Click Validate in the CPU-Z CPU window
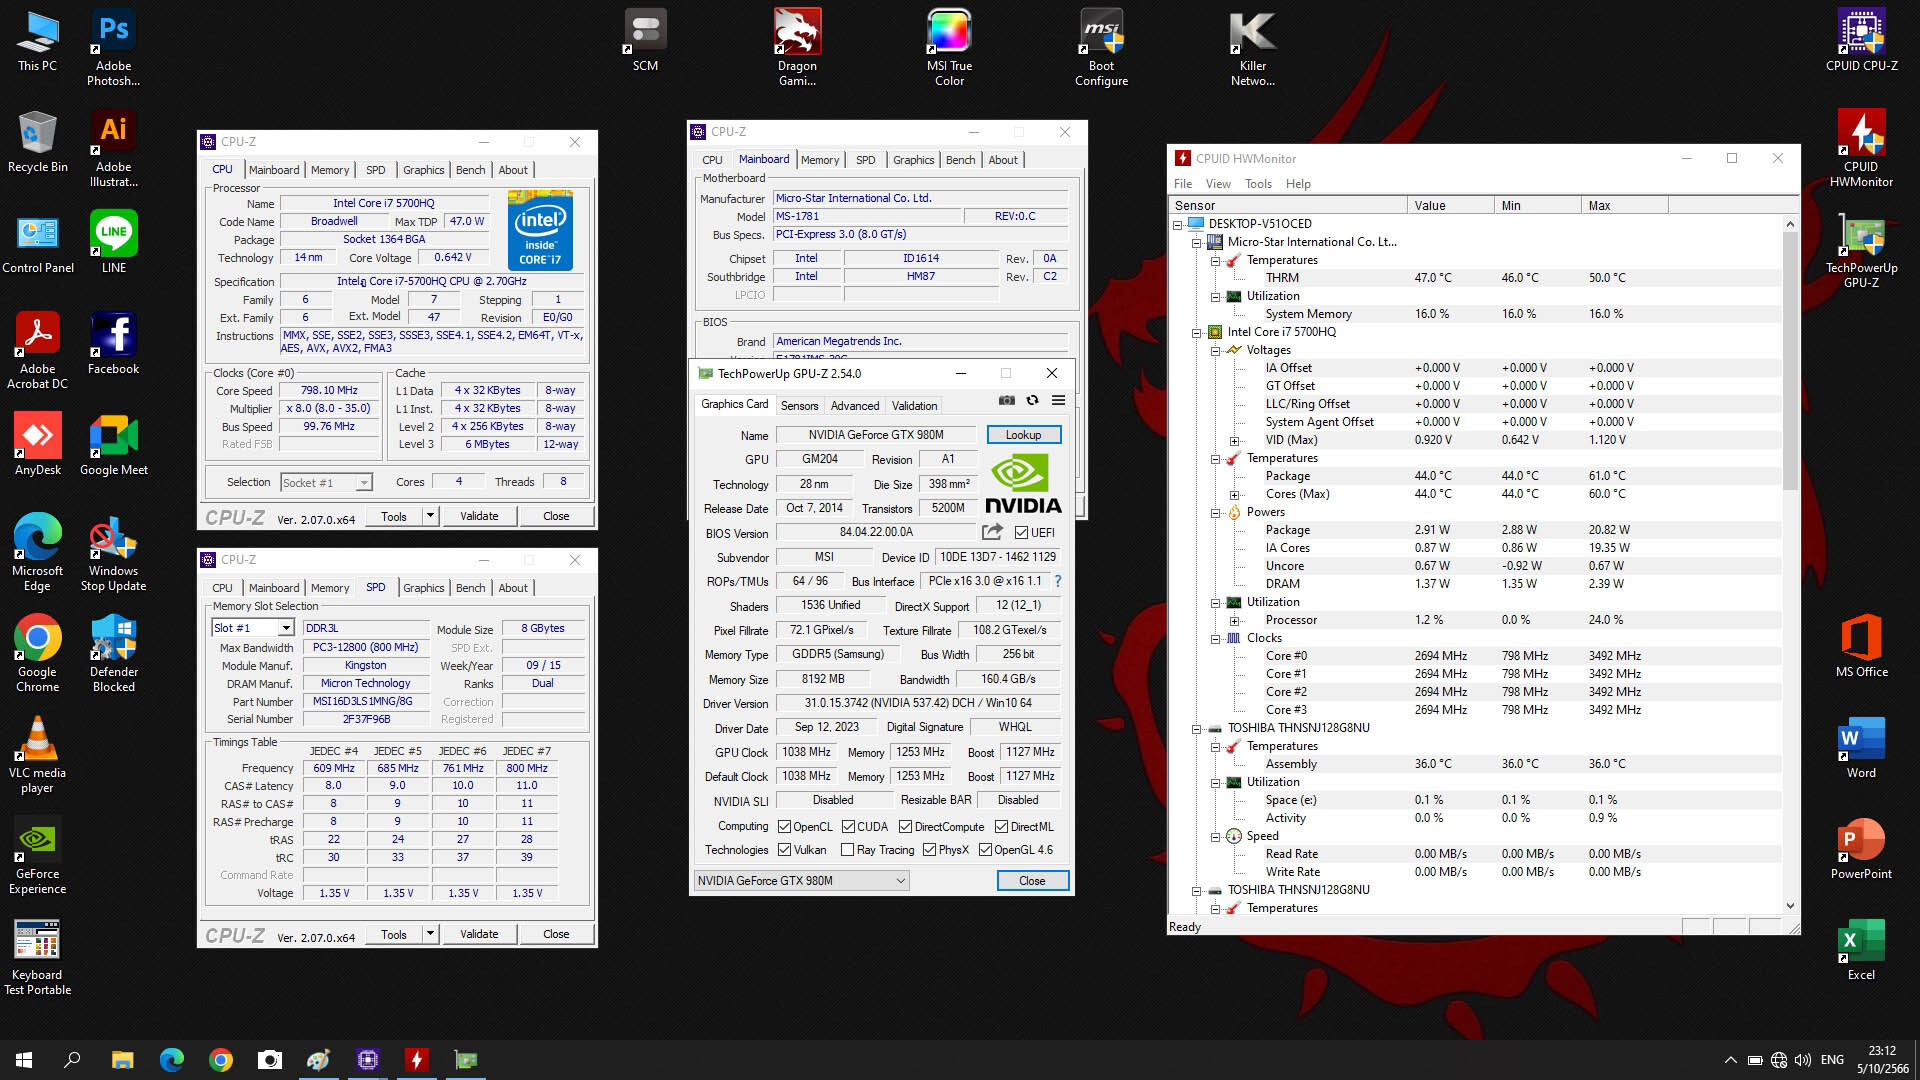 coord(479,516)
